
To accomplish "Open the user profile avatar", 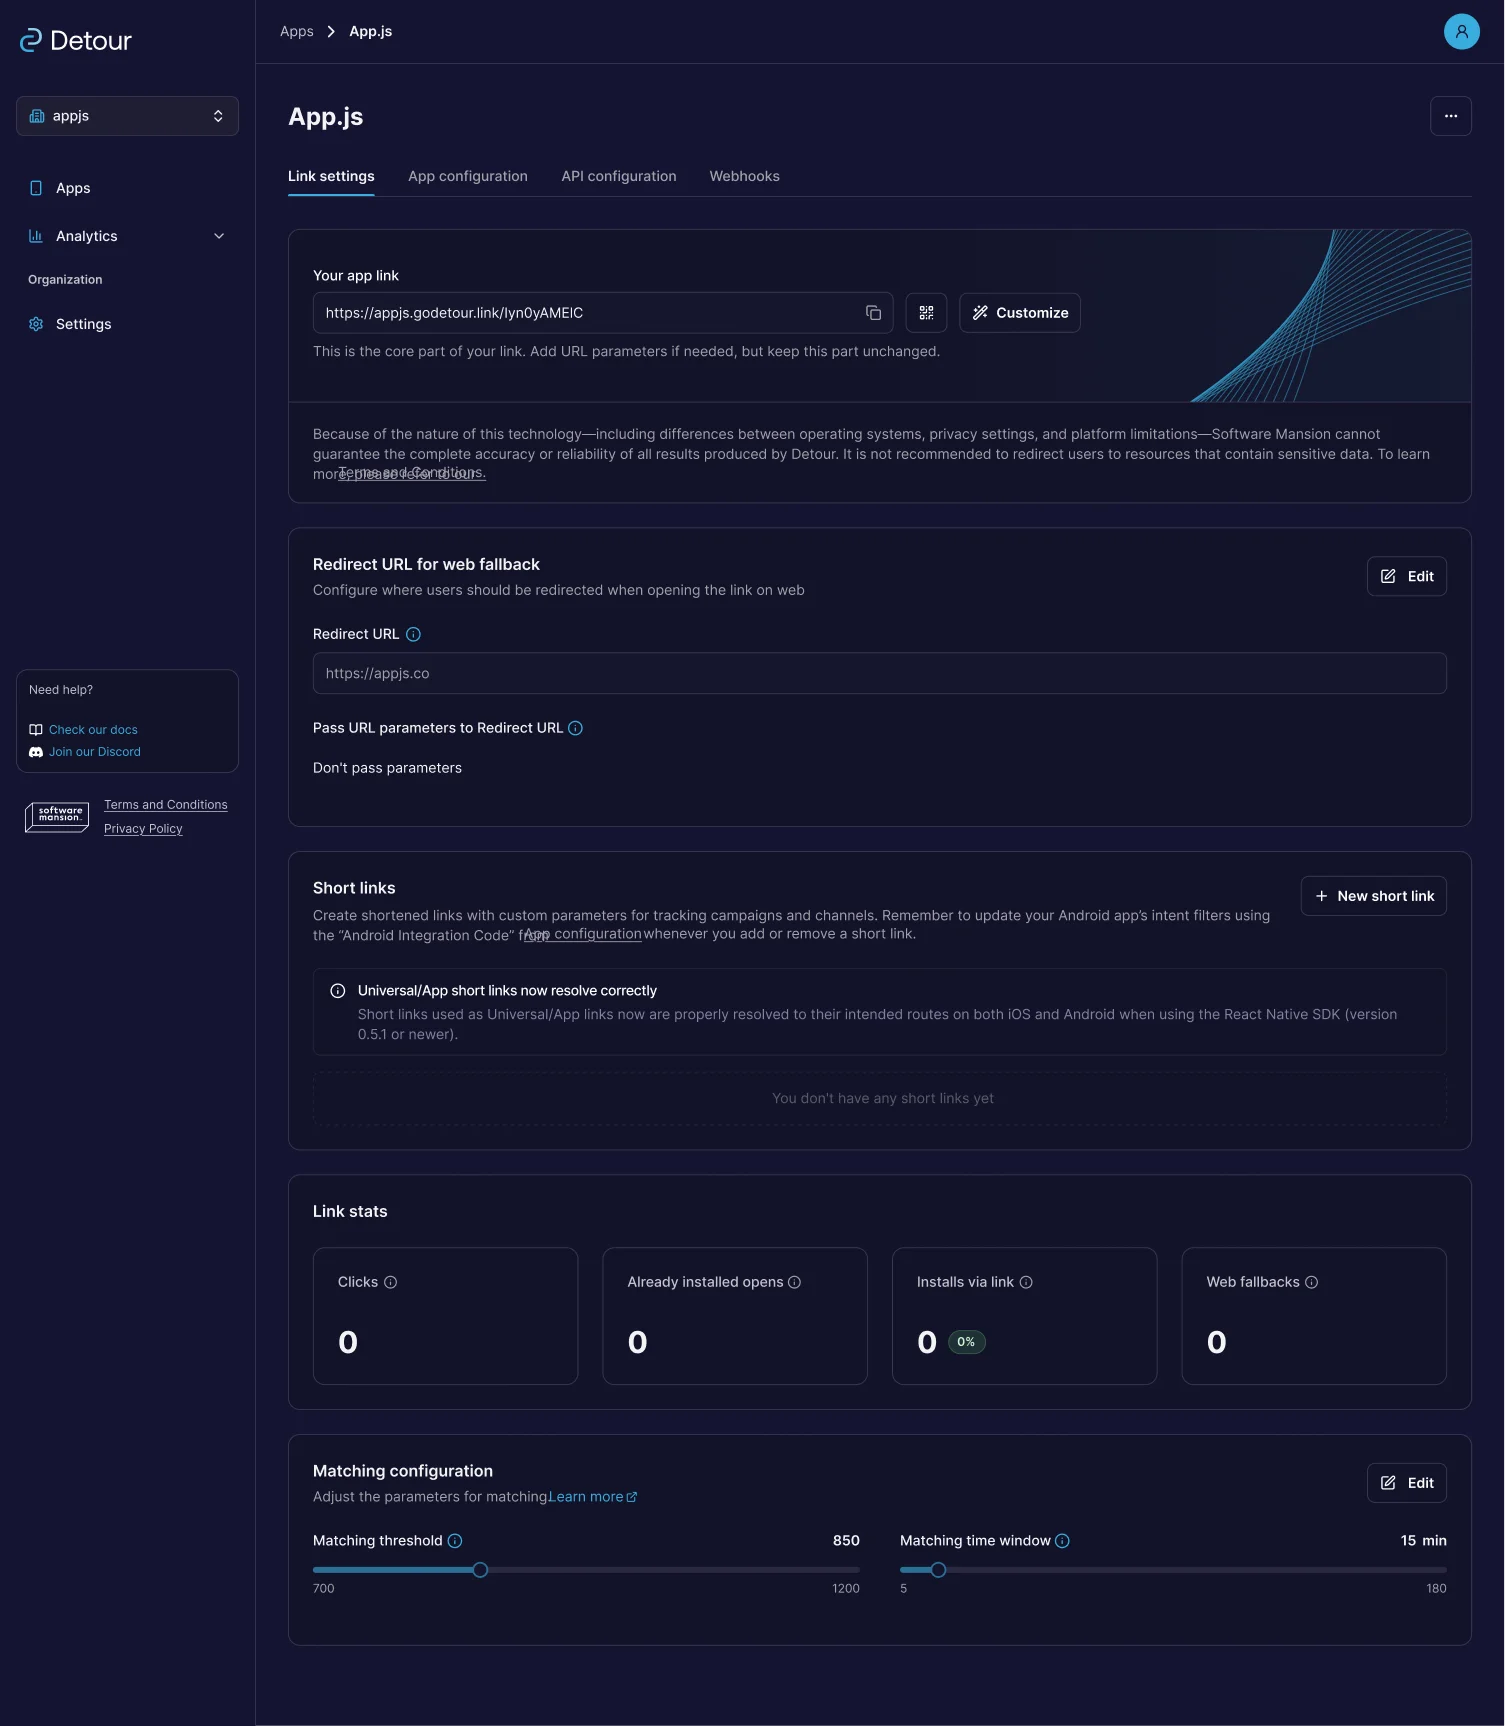I will [1461, 31].
